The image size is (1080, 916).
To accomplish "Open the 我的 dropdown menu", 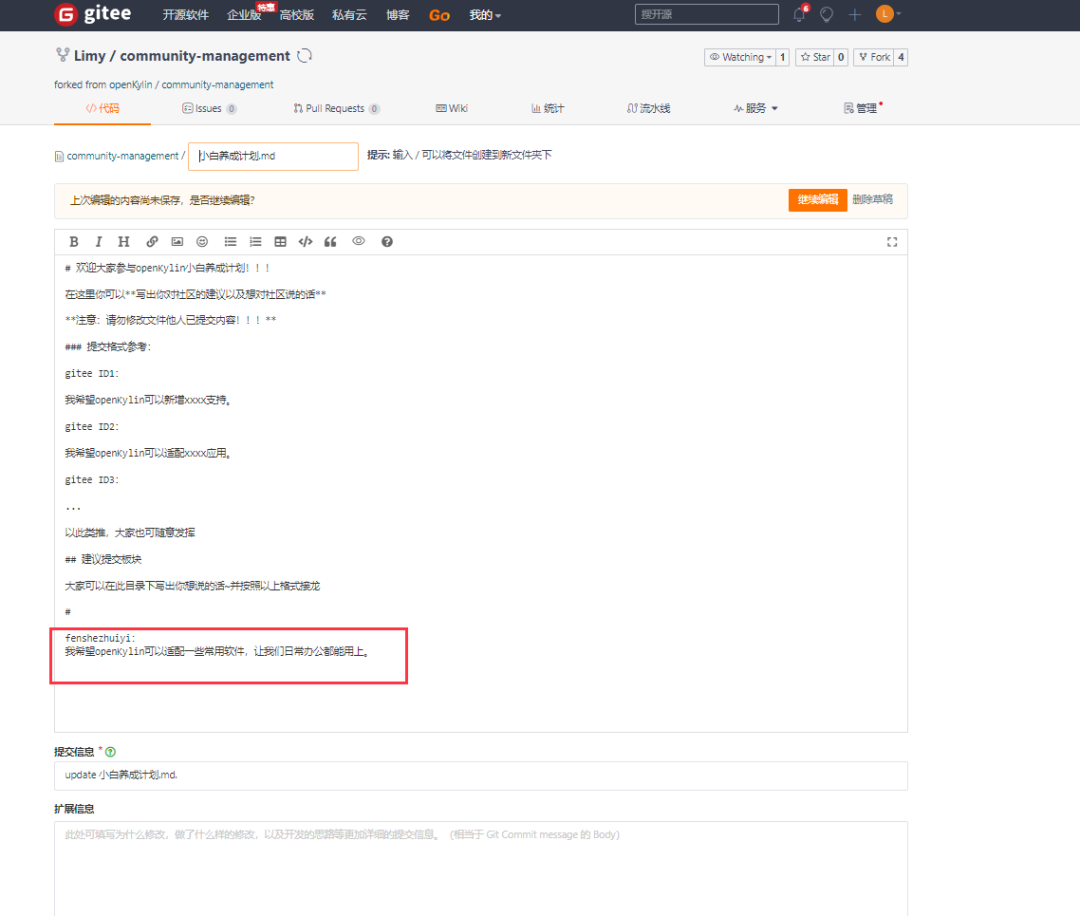I will tap(485, 15).
